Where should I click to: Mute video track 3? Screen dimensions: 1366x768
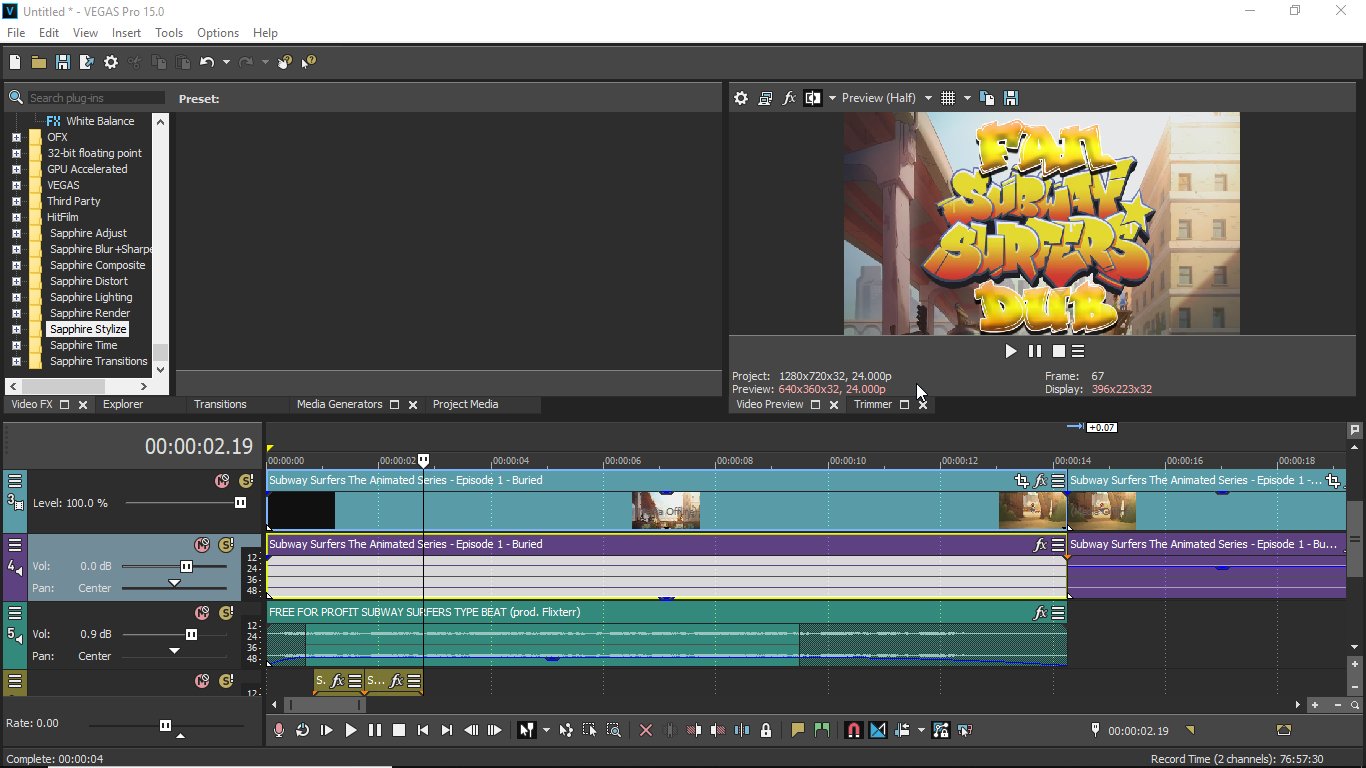(x=222, y=481)
